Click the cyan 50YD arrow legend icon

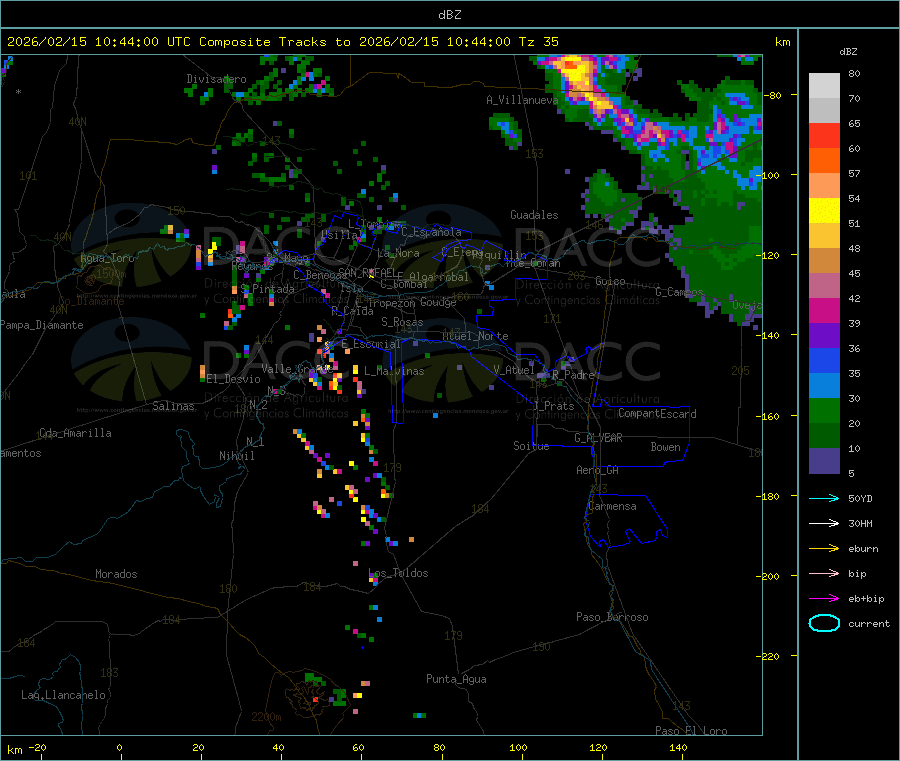pyautogui.click(x=824, y=498)
